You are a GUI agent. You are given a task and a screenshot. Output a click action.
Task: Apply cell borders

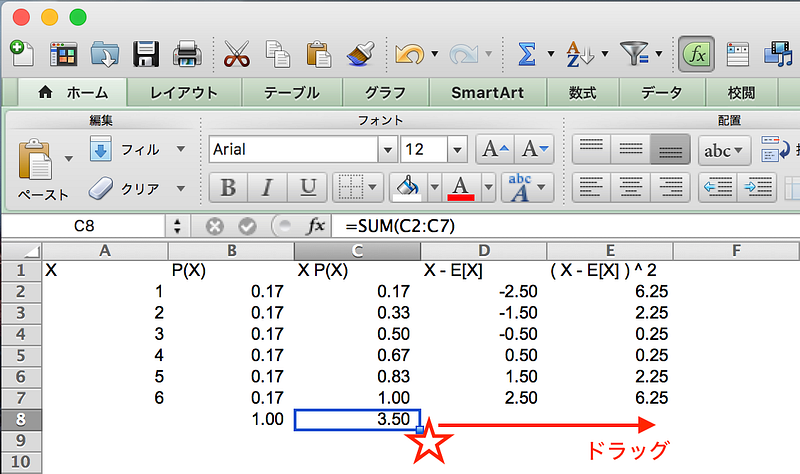(x=350, y=188)
